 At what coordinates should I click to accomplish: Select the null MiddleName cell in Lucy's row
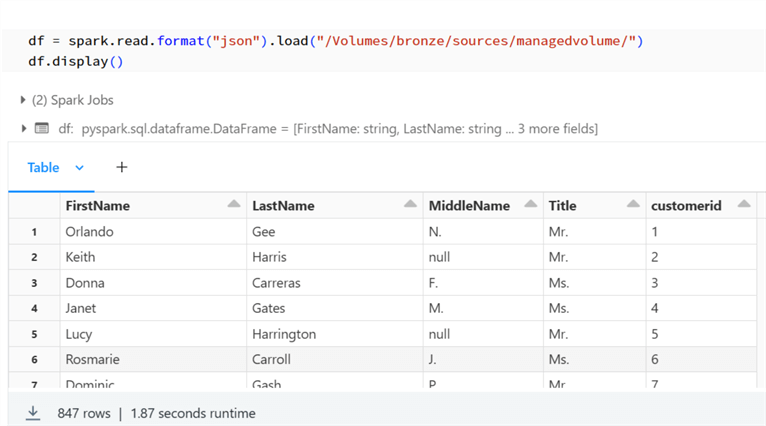[483, 334]
